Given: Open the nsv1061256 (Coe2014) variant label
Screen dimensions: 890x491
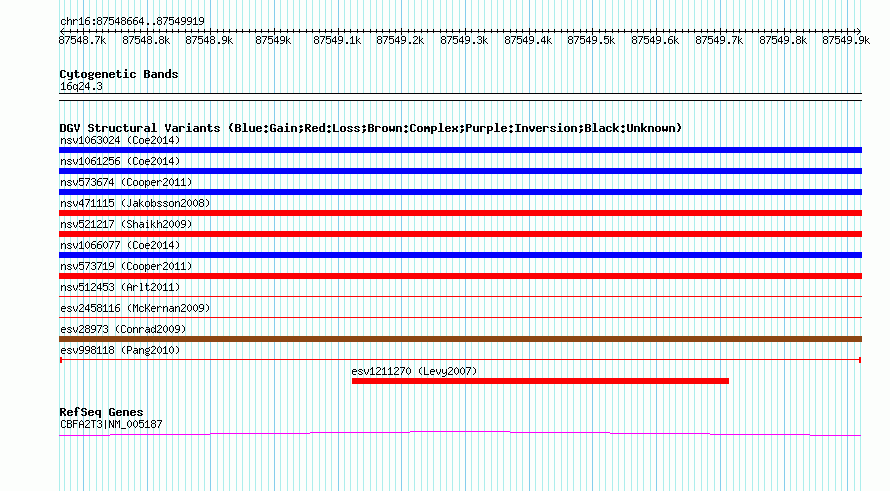Looking at the screenshot, I should point(120,161).
